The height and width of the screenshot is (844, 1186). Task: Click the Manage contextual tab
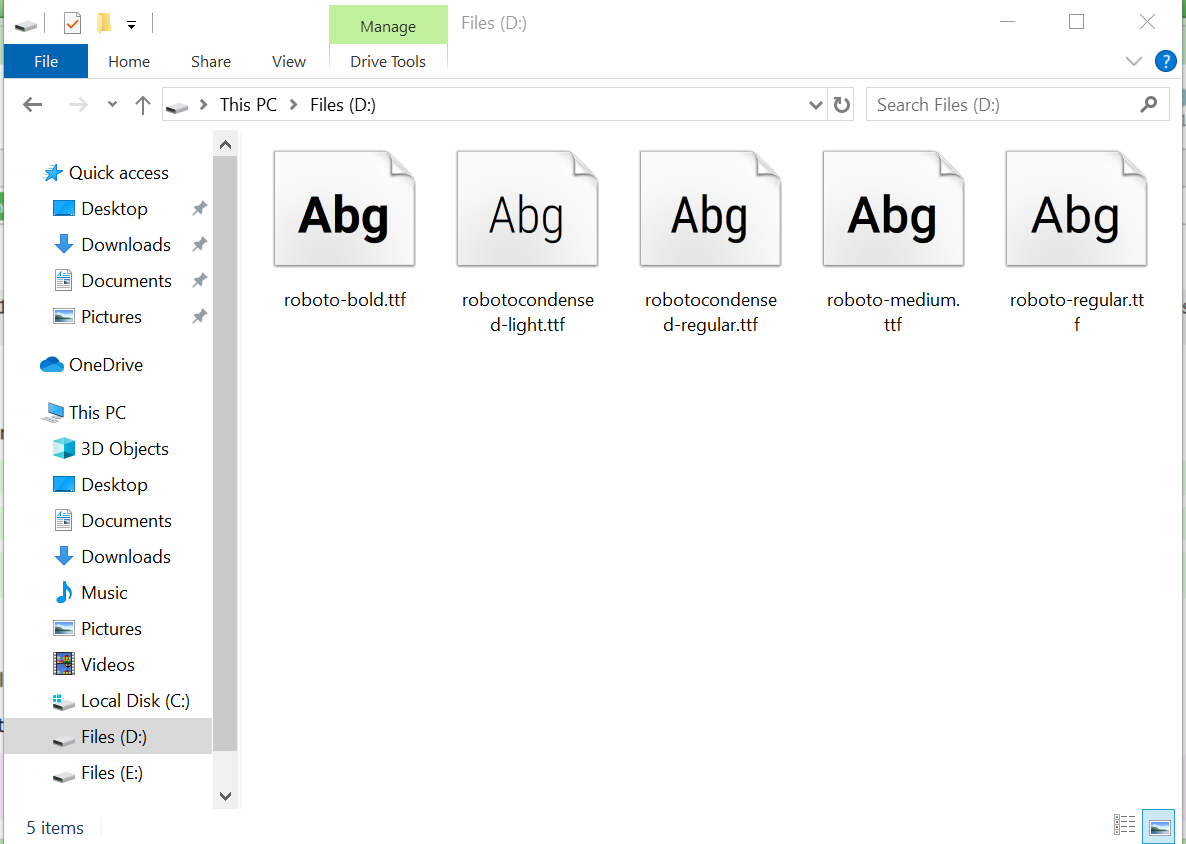coord(388,26)
